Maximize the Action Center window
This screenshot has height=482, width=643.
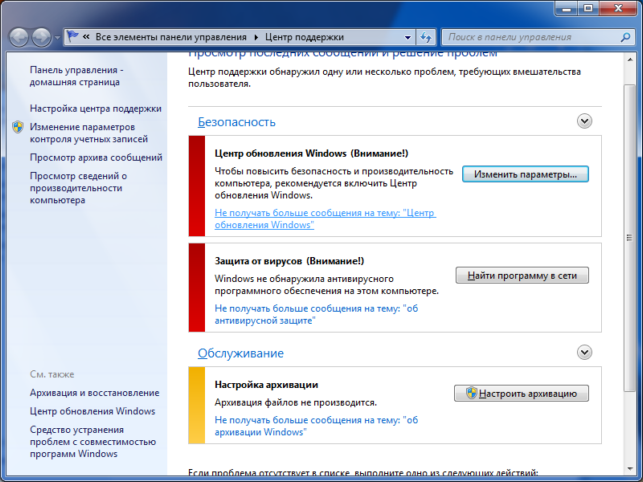click(x=588, y=9)
